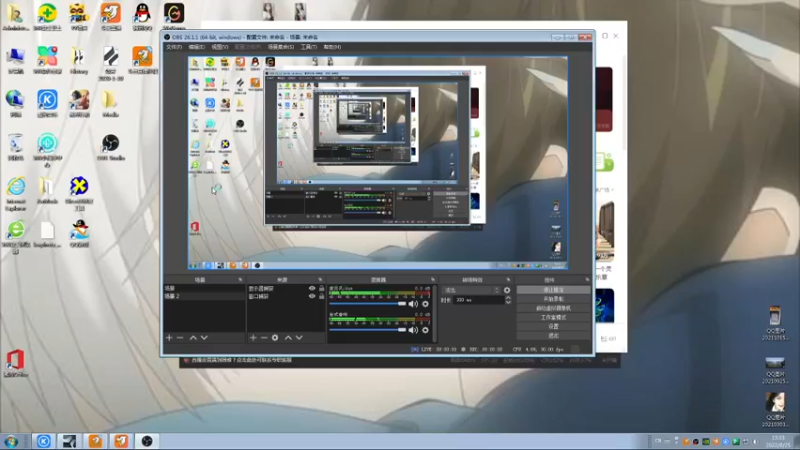
Task: Open transition properties gear beside 淡出
Action: tap(507, 290)
